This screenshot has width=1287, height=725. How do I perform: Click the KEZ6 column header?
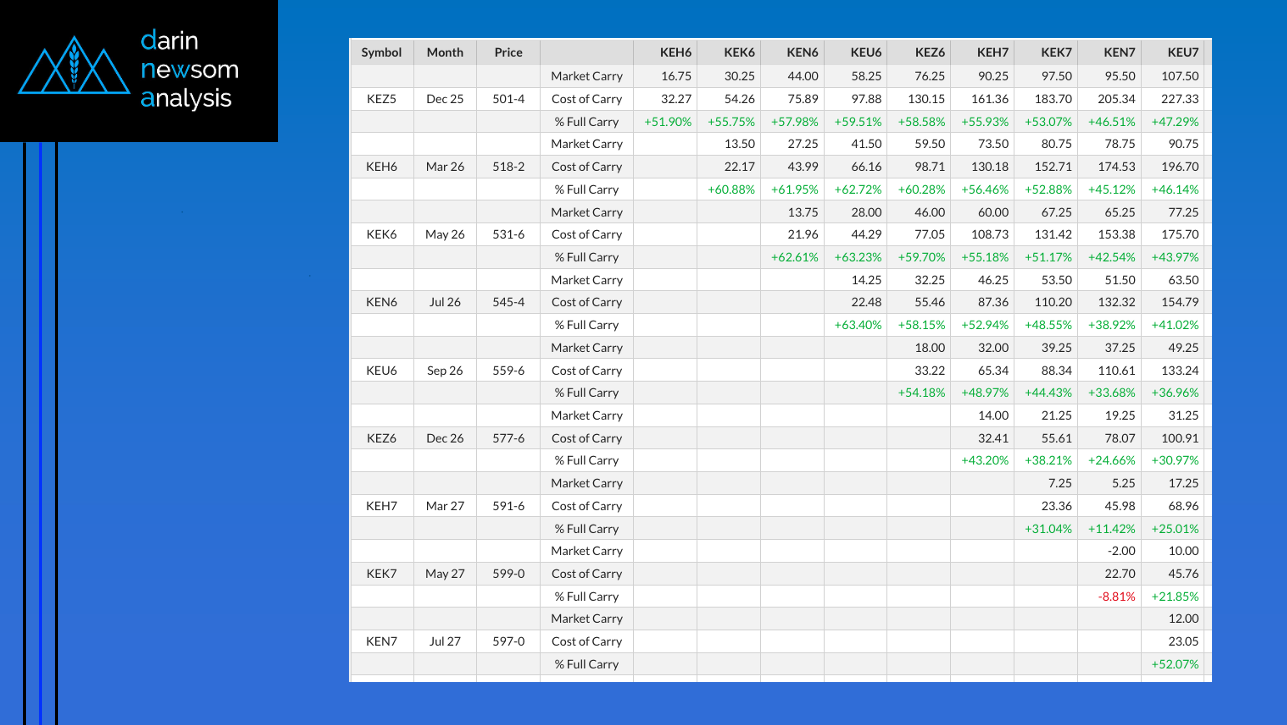pyautogui.click(x=929, y=53)
